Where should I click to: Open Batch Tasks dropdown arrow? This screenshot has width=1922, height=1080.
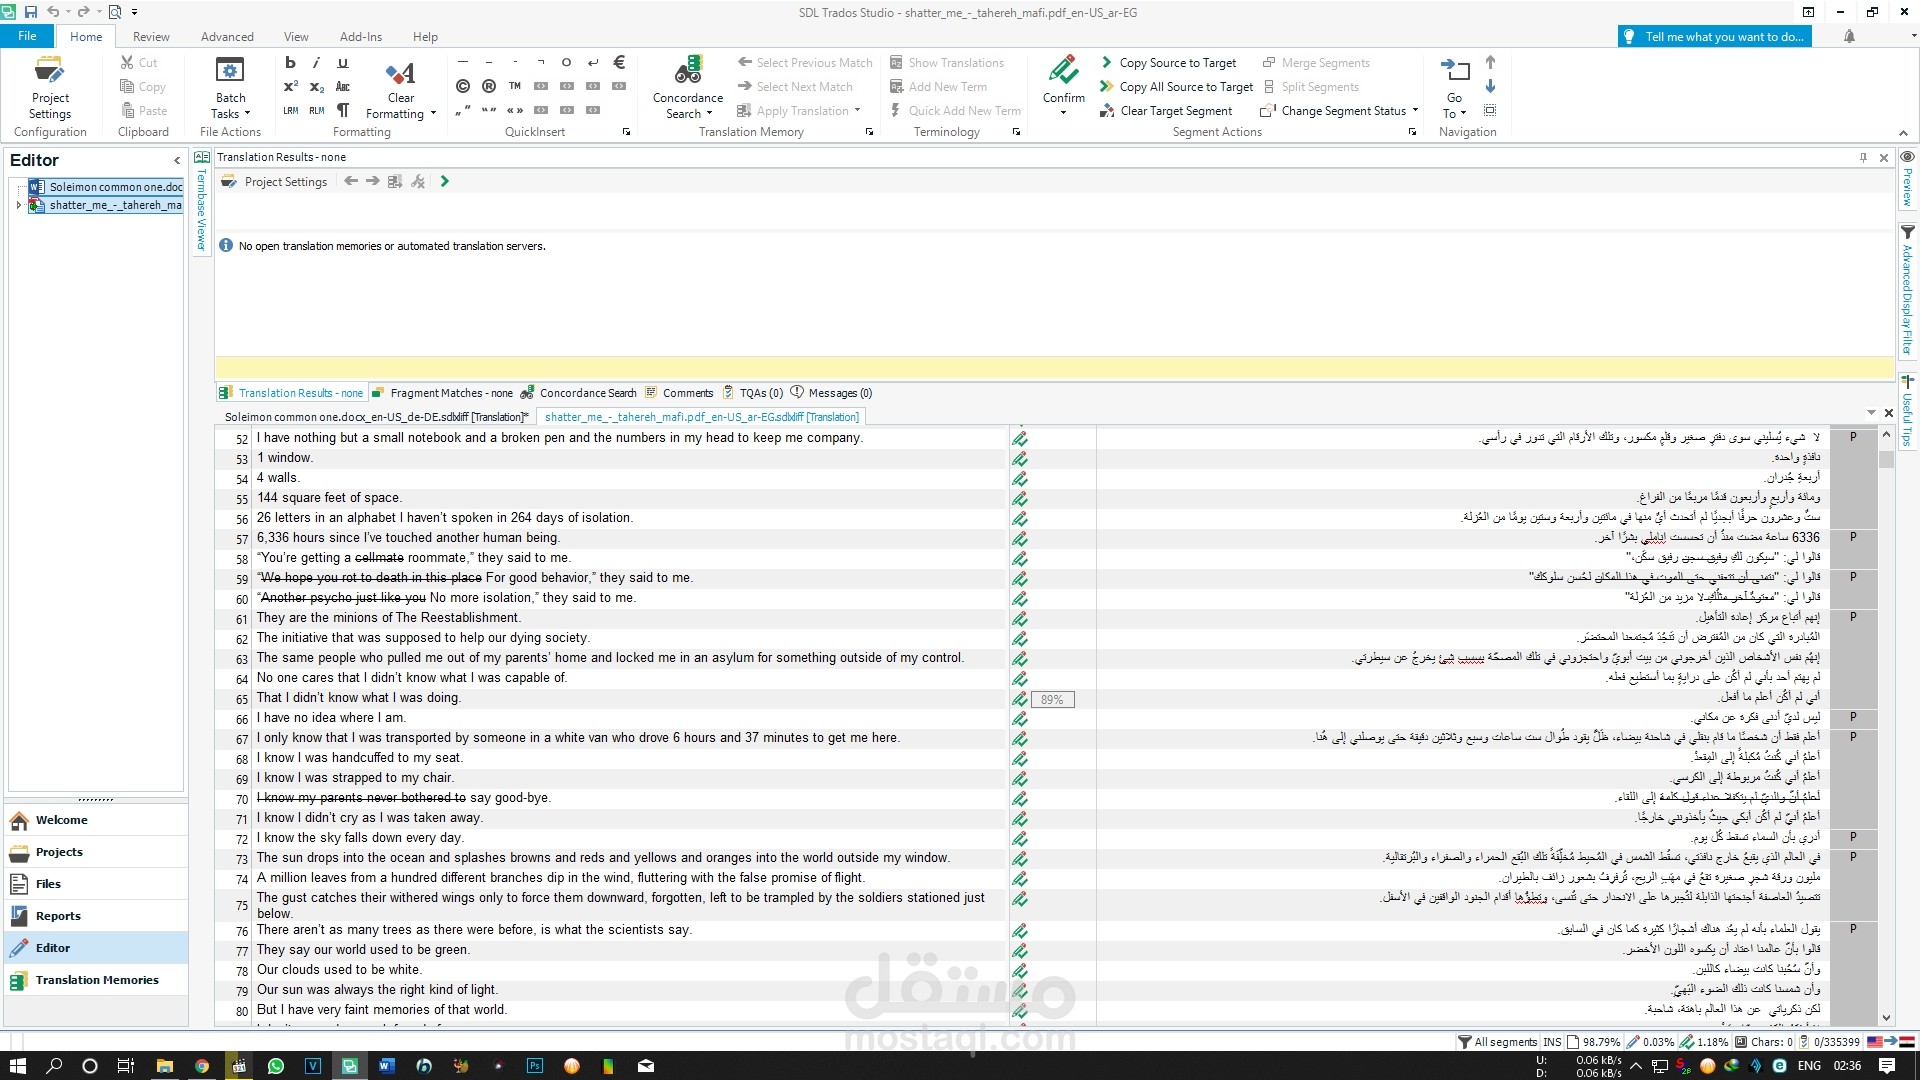click(x=247, y=114)
